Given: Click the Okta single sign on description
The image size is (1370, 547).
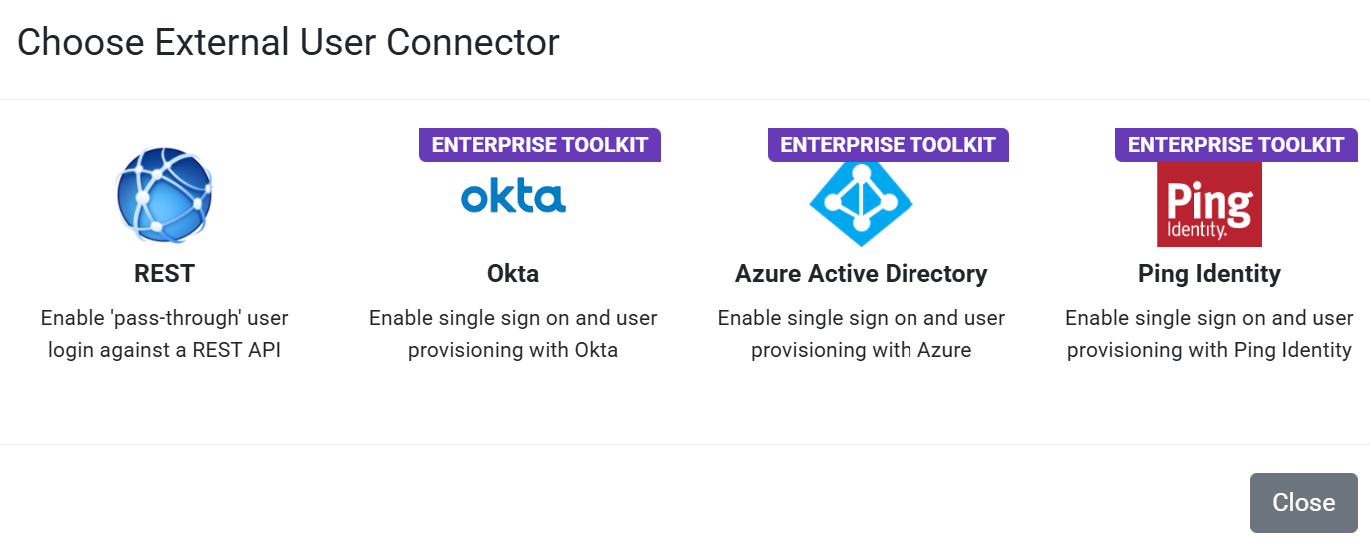Looking at the screenshot, I should tap(513, 334).
